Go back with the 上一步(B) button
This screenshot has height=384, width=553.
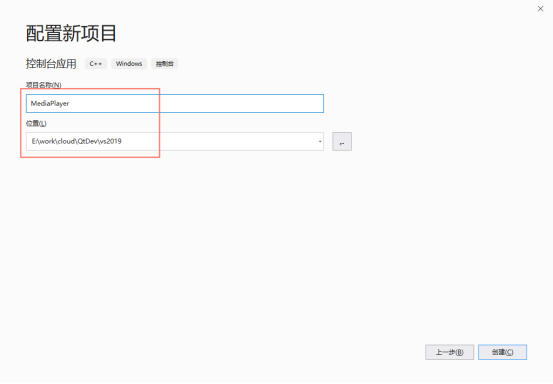(x=449, y=352)
